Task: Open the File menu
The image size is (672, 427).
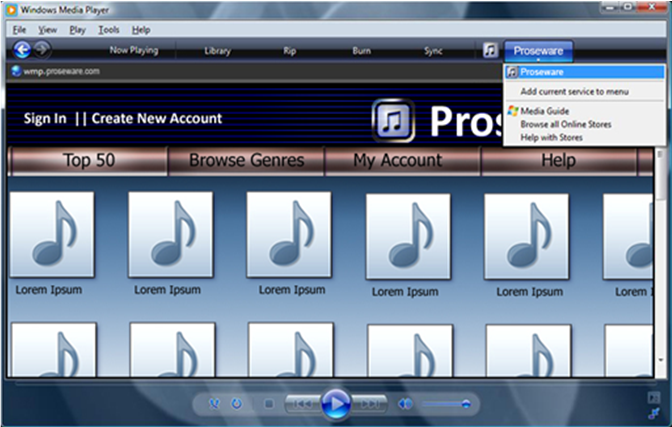Action: tap(19, 30)
